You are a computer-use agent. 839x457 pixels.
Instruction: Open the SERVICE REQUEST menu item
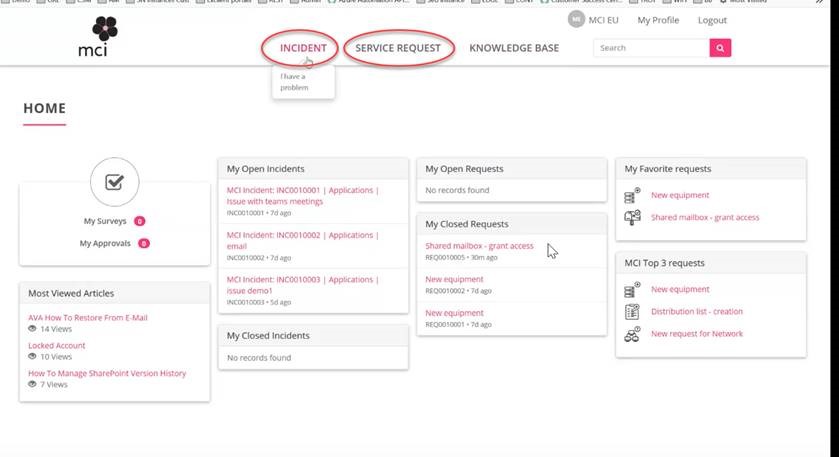point(398,48)
